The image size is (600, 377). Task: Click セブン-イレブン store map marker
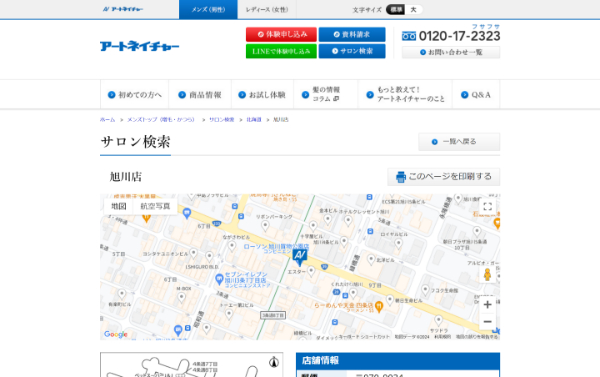[x=219, y=279]
